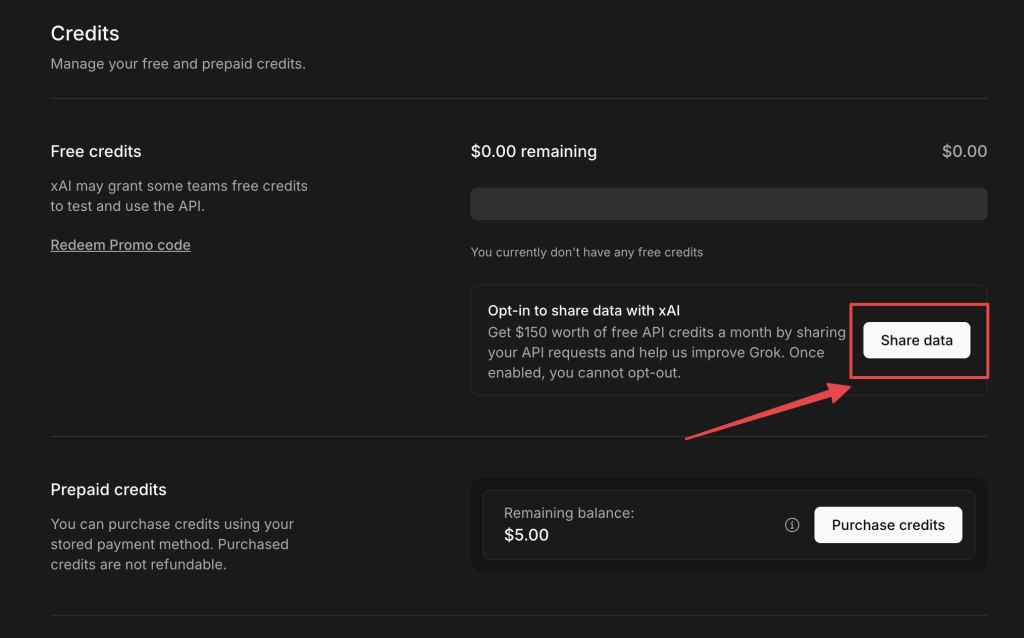Open Purchase credits dialog

(888, 525)
